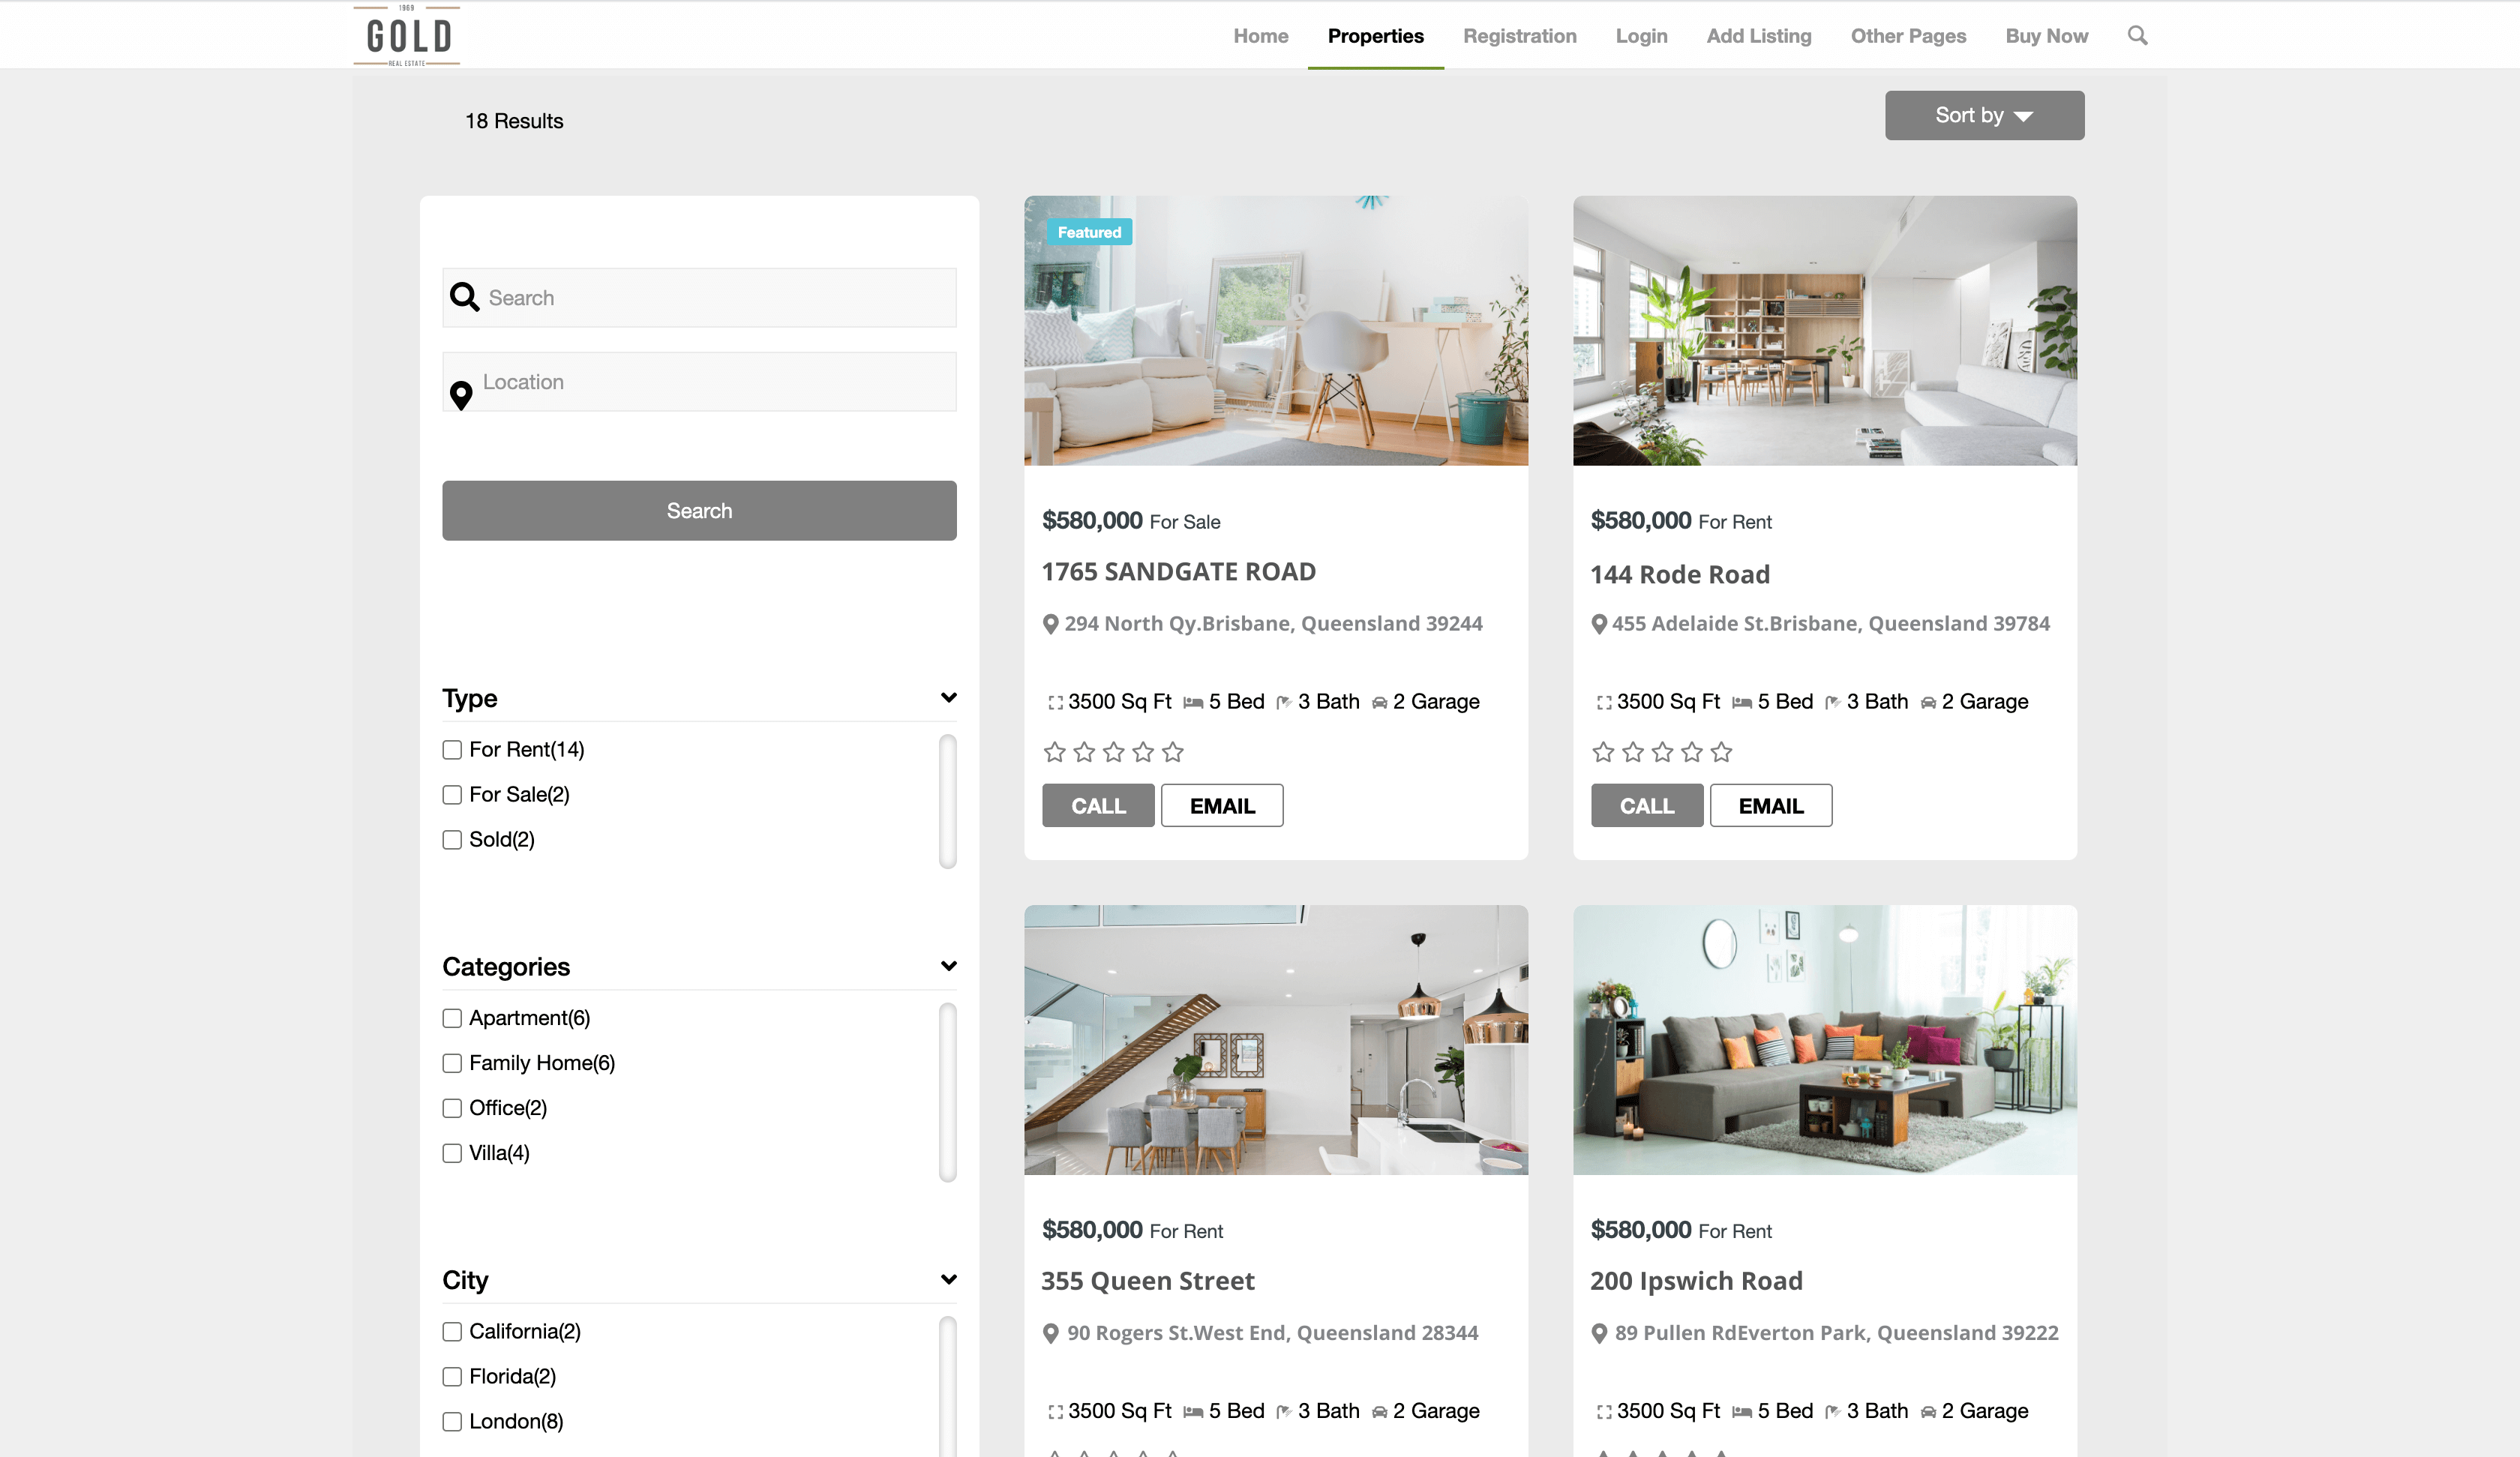
Task: Tick the Office(2) category checkbox
Action: (x=452, y=1108)
